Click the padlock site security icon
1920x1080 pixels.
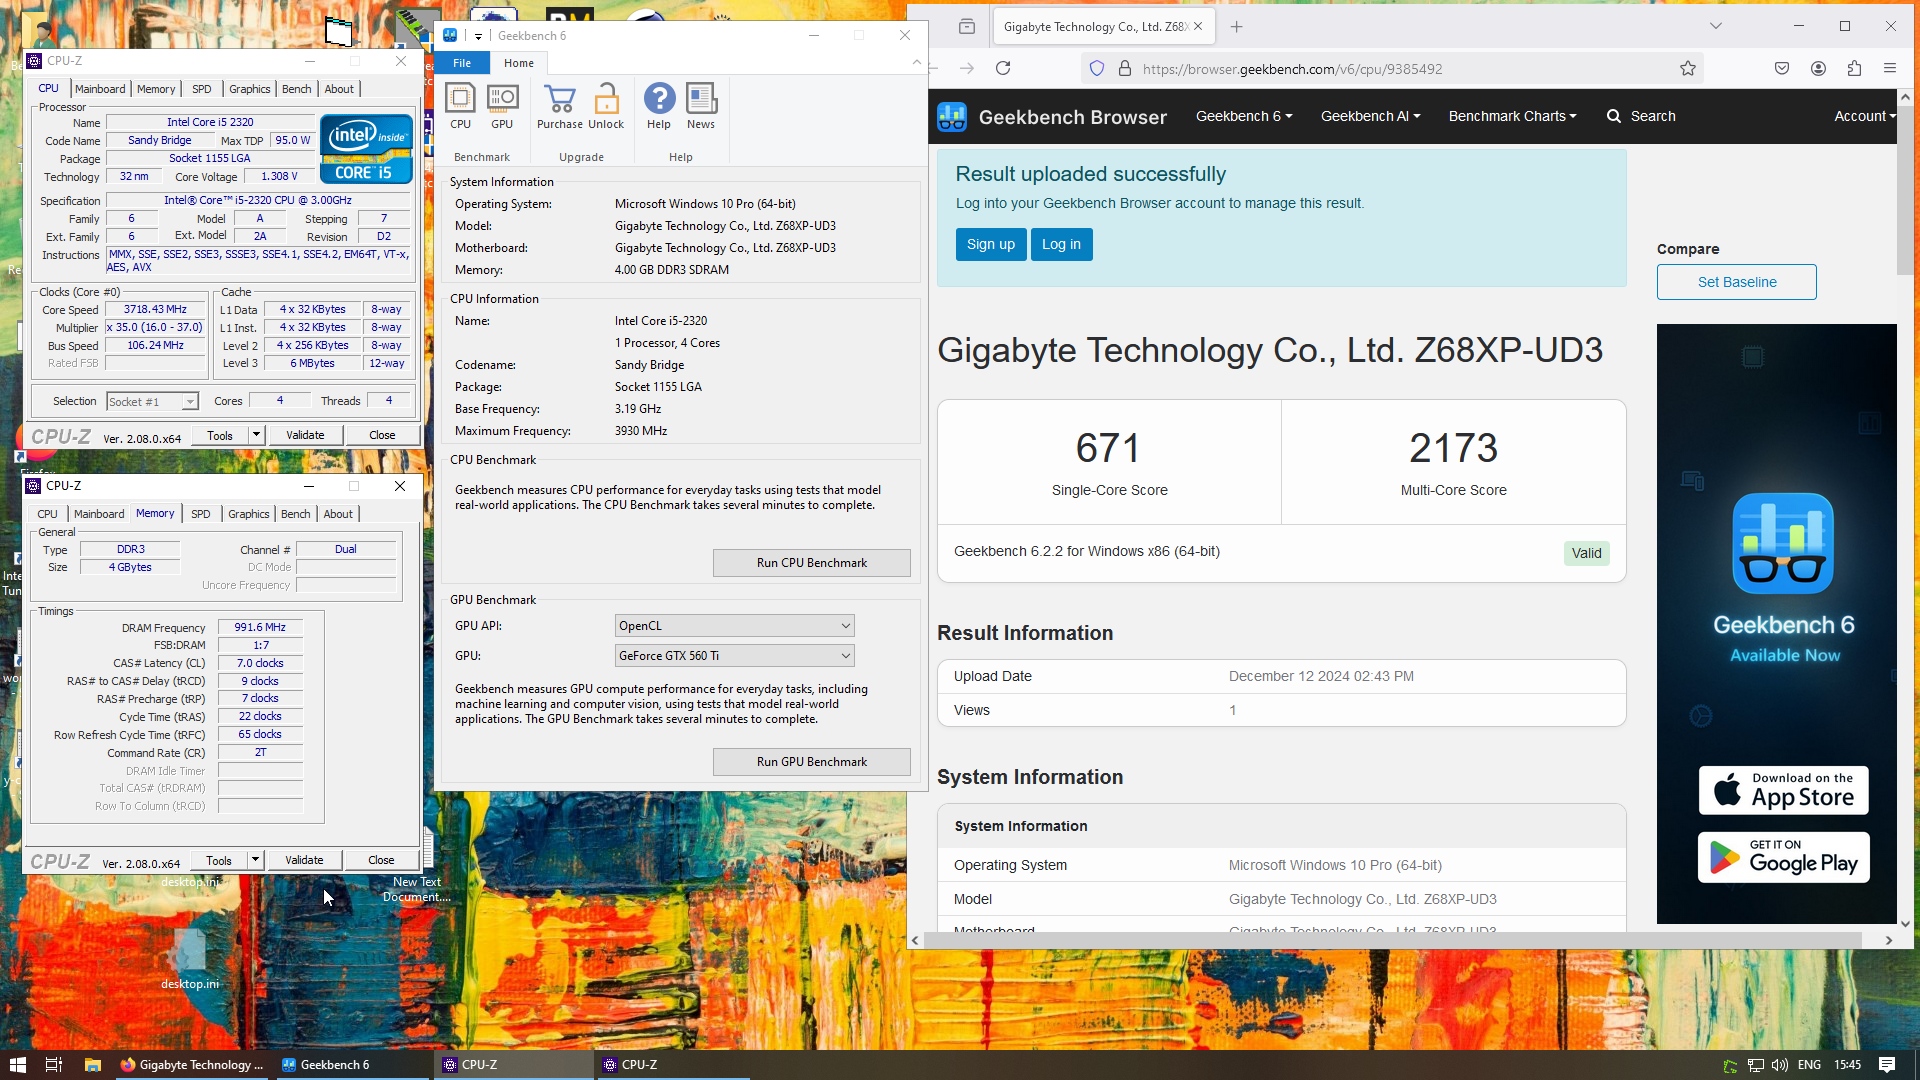pyautogui.click(x=1125, y=68)
